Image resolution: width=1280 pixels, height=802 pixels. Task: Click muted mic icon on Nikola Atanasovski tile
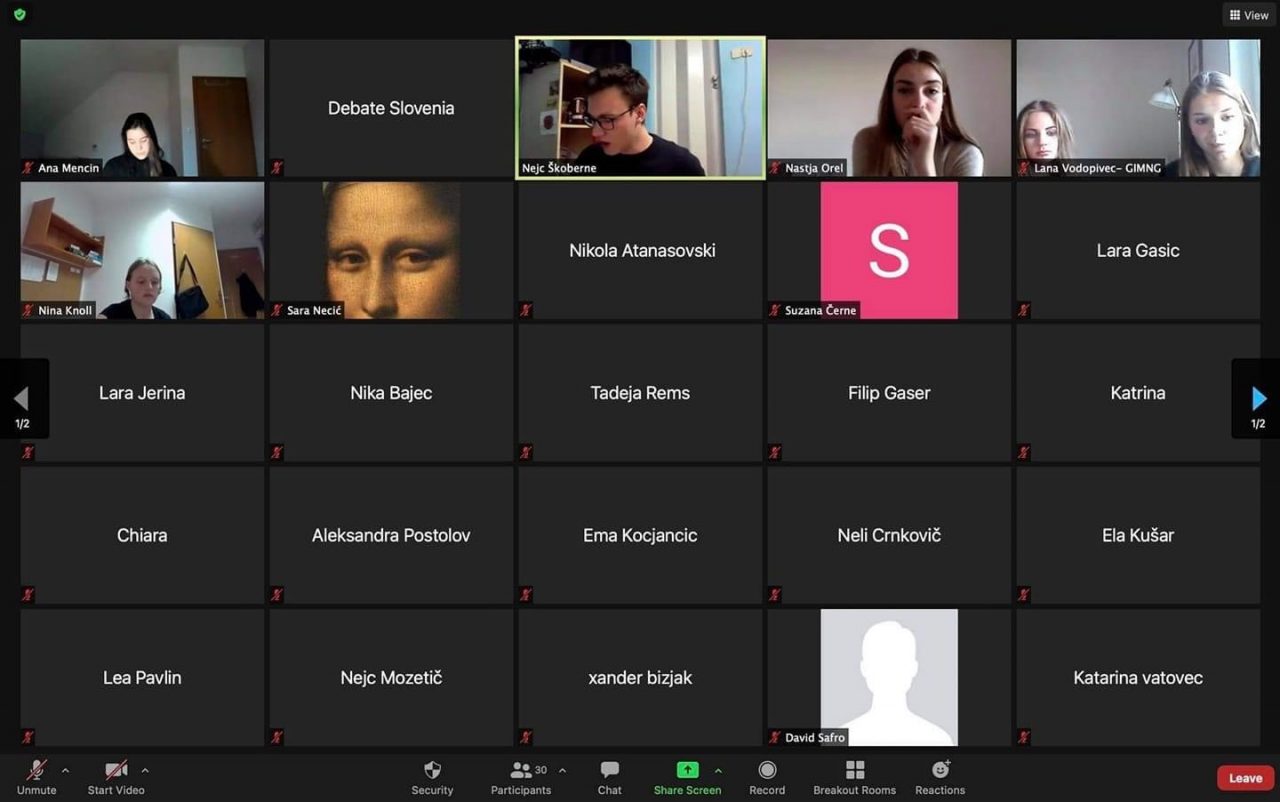tap(526, 310)
